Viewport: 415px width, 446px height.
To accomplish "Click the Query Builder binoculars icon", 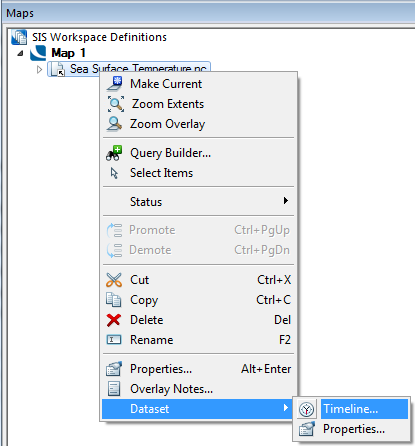I will [114, 153].
